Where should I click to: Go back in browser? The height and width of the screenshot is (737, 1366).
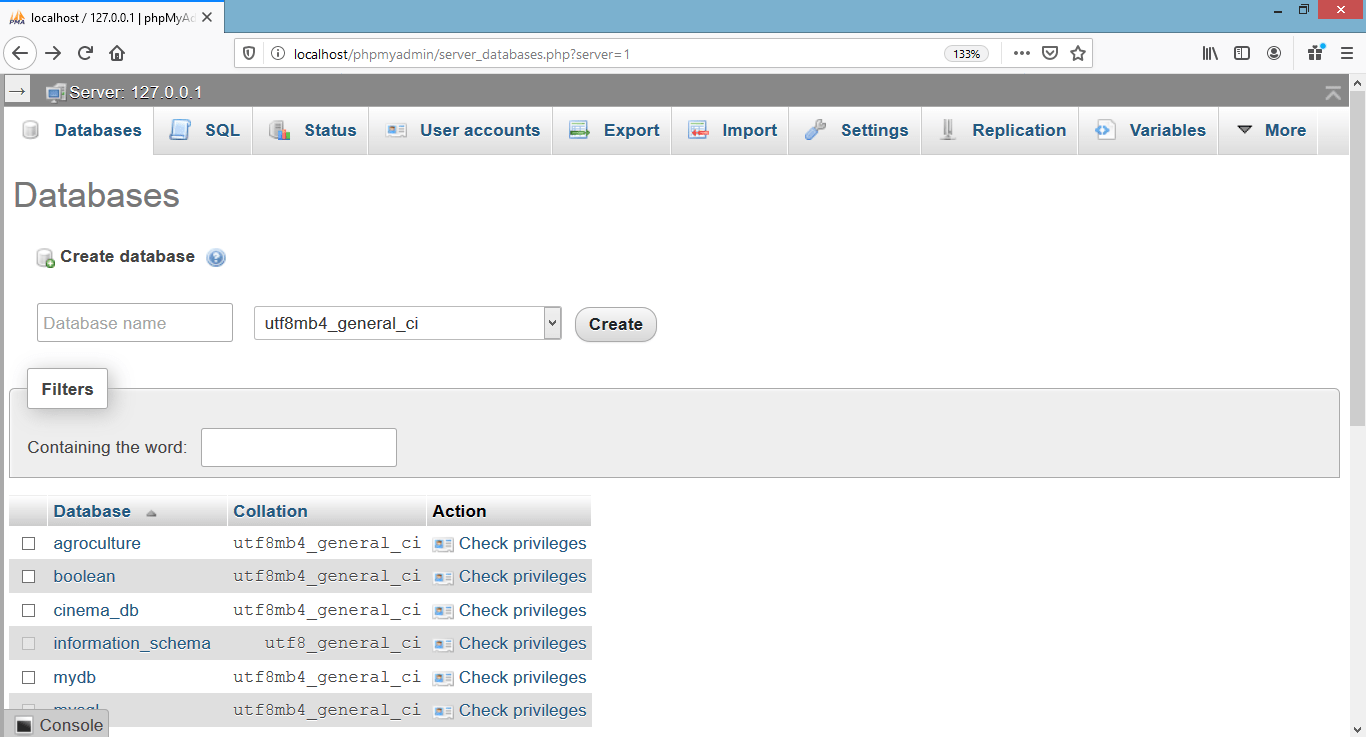(x=21, y=53)
